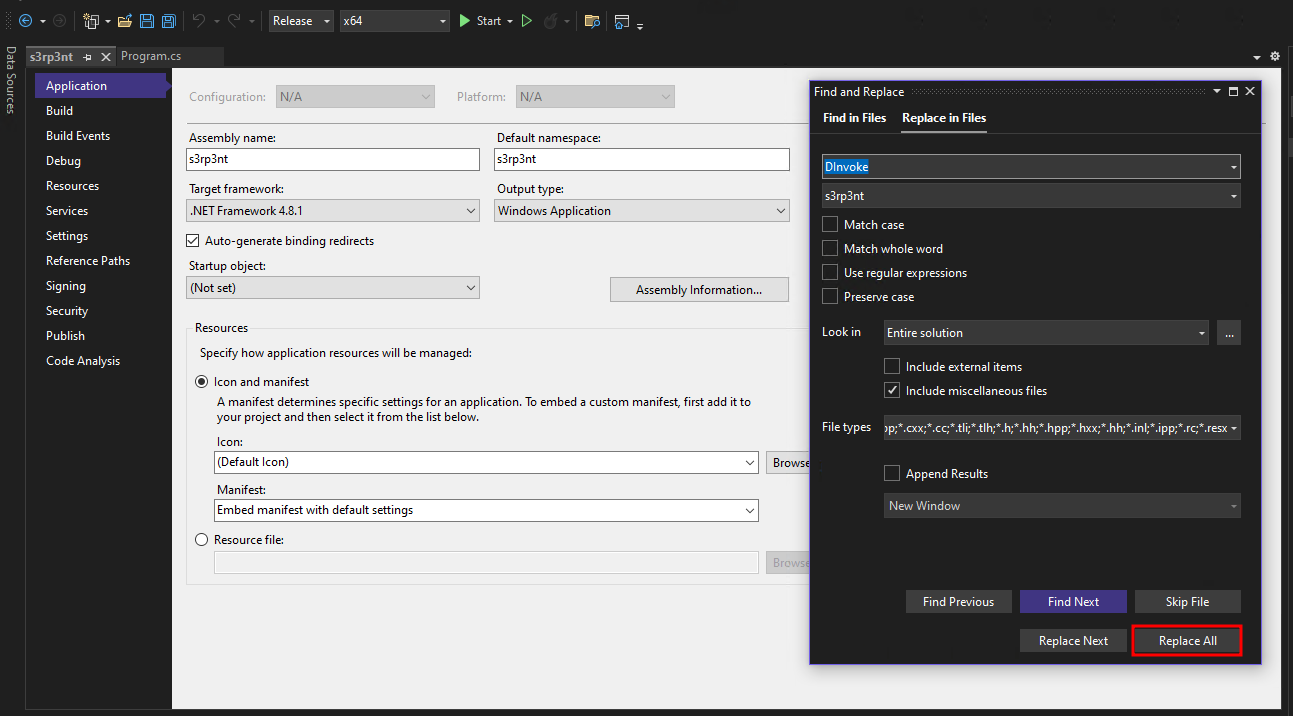Uncheck Include miscellaneous files
The width and height of the screenshot is (1293, 716).
(892, 391)
